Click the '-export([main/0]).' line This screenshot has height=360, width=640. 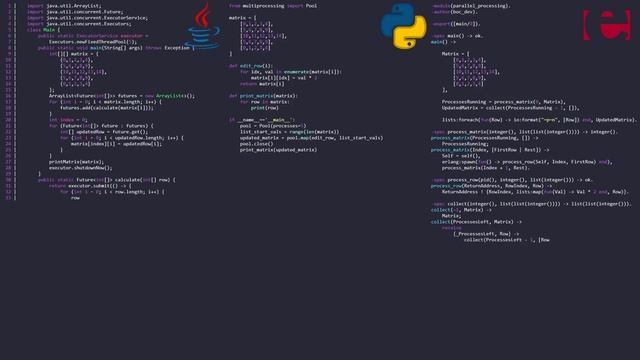click(x=456, y=24)
